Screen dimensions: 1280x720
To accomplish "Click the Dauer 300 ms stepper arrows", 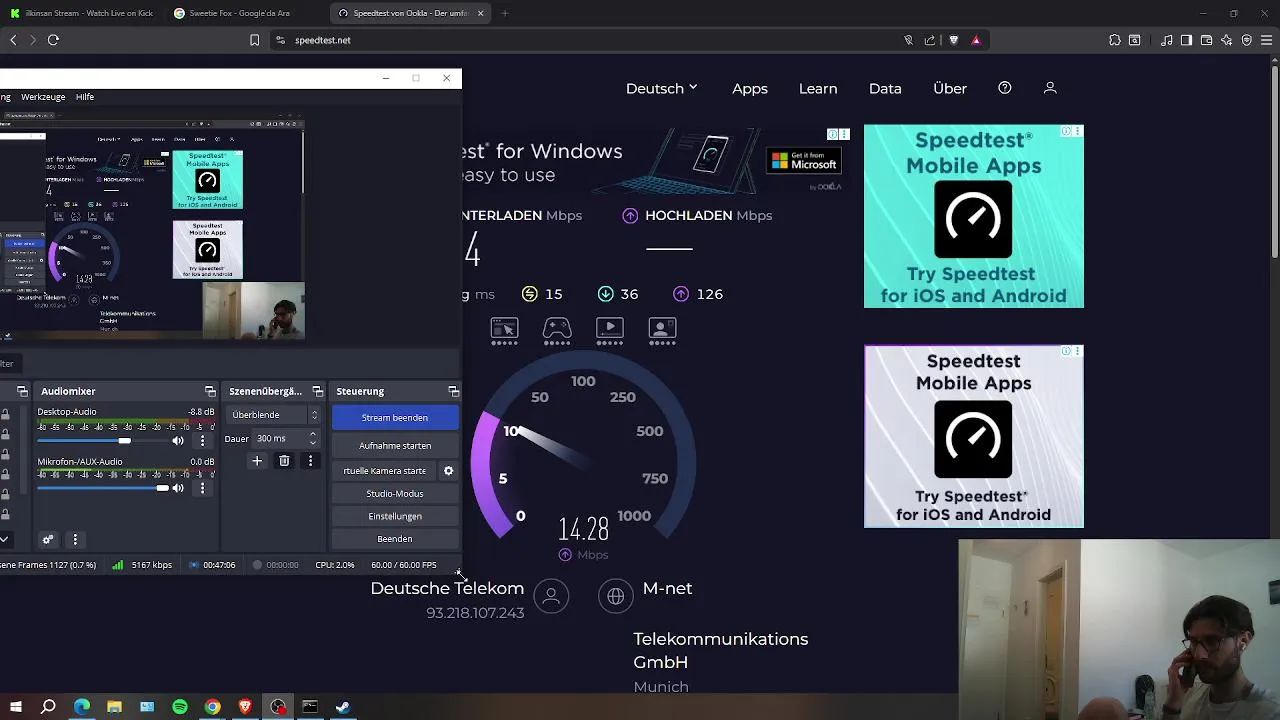I will pos(313,438).
